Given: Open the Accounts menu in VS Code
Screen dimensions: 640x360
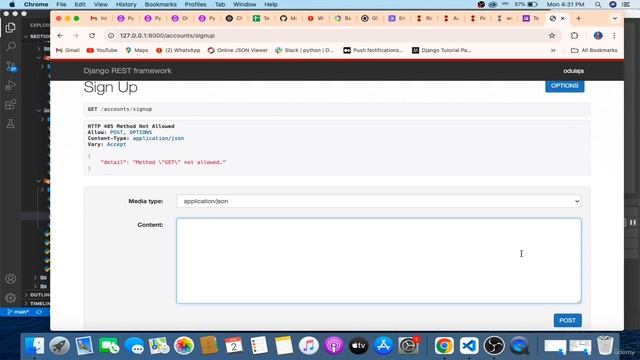Looking at the screenshot, I should pos(11,279).
